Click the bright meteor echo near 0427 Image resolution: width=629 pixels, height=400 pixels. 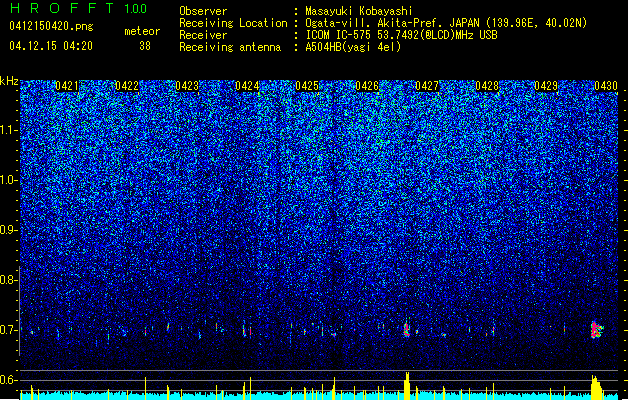tap(407, 329)
